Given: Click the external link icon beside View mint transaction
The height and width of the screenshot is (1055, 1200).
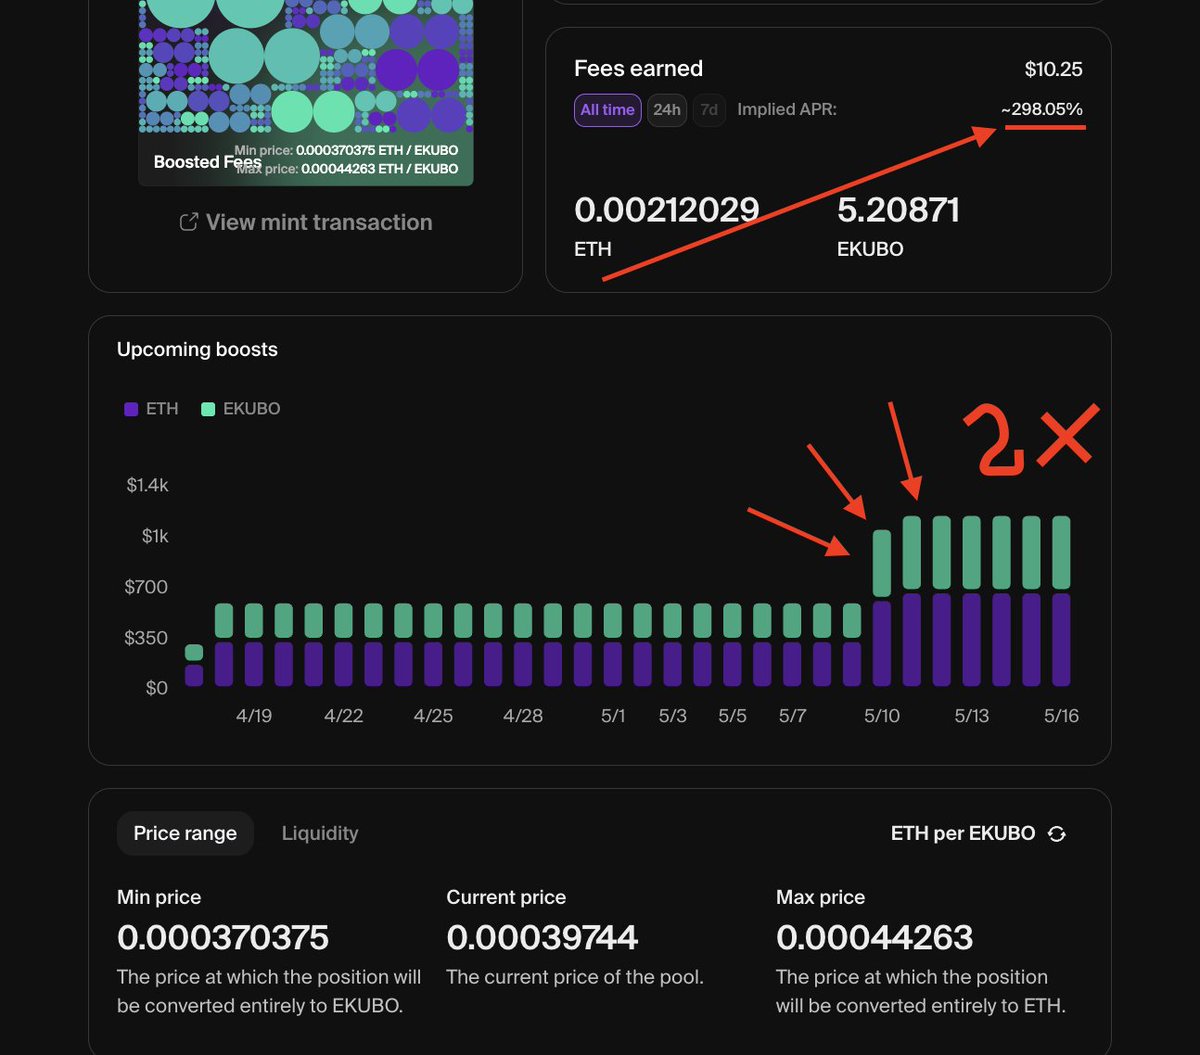Looking at the screenshot, I should [x=188, y=222].
